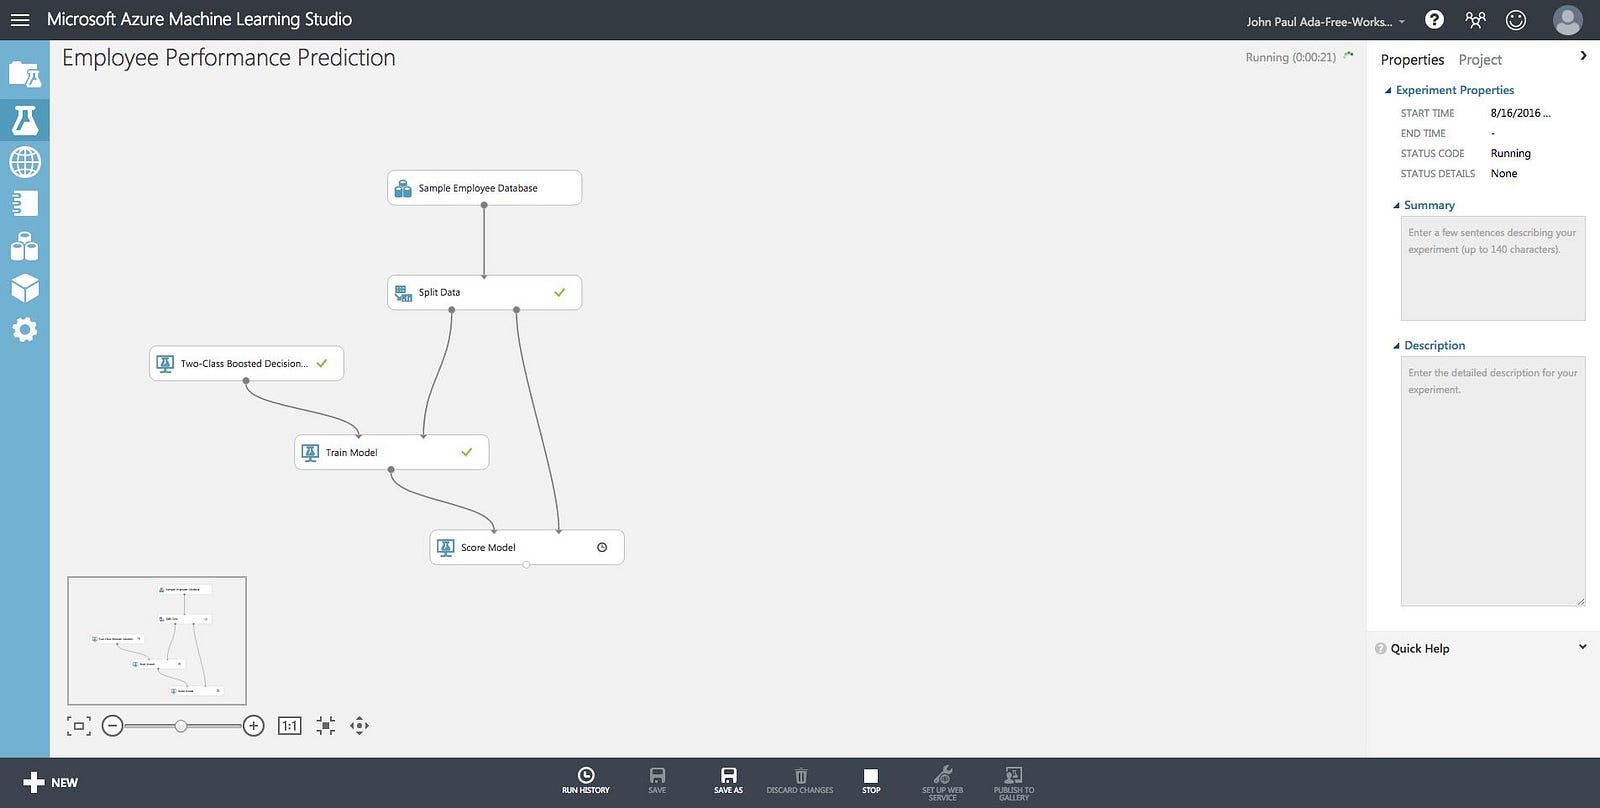This screenshot has width=1600, height=808.
Task: Open Trained Models cube icon
Action: (x=25, y=288)
